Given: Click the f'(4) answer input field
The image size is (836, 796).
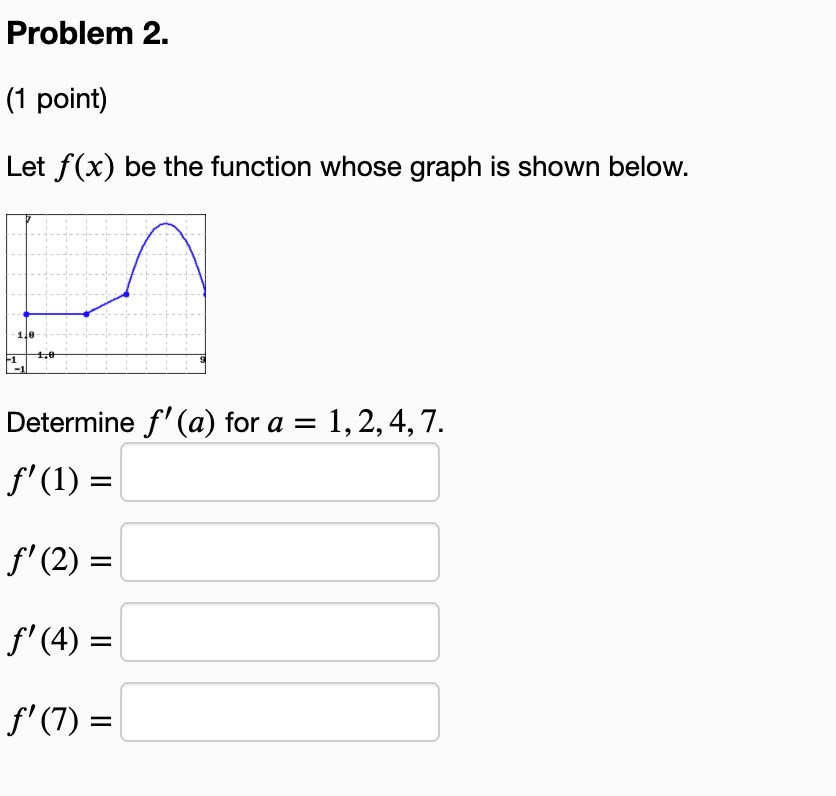Looking at the screenshot, I should [x=280, y=632].
